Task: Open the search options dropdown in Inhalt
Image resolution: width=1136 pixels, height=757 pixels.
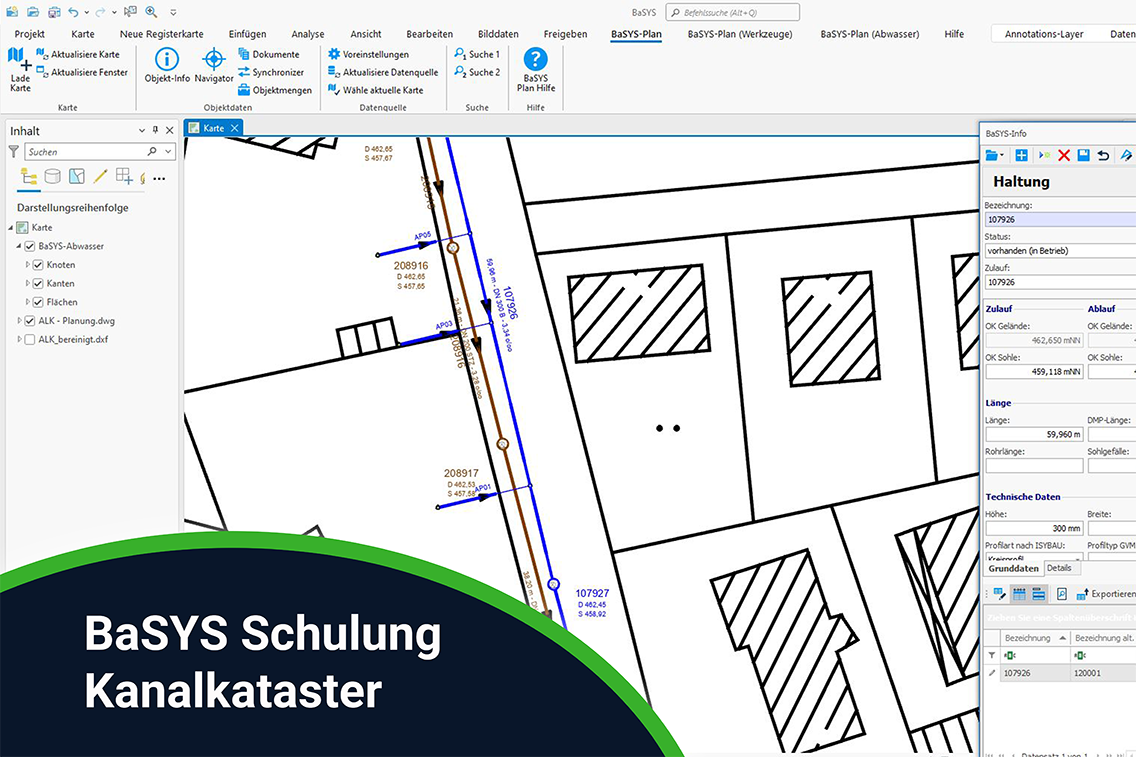Action: point(168,152)
